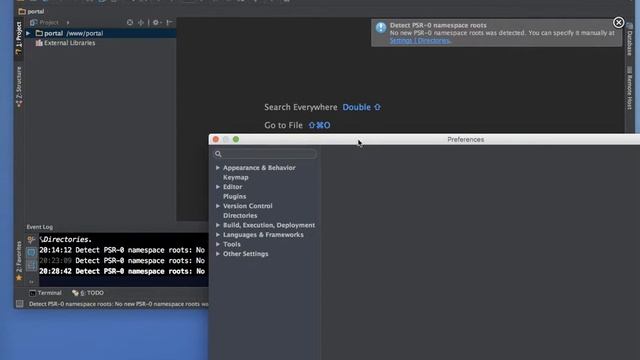
Task: Click the status bar PSR-0 message
Action: click(x=118, y=304)
